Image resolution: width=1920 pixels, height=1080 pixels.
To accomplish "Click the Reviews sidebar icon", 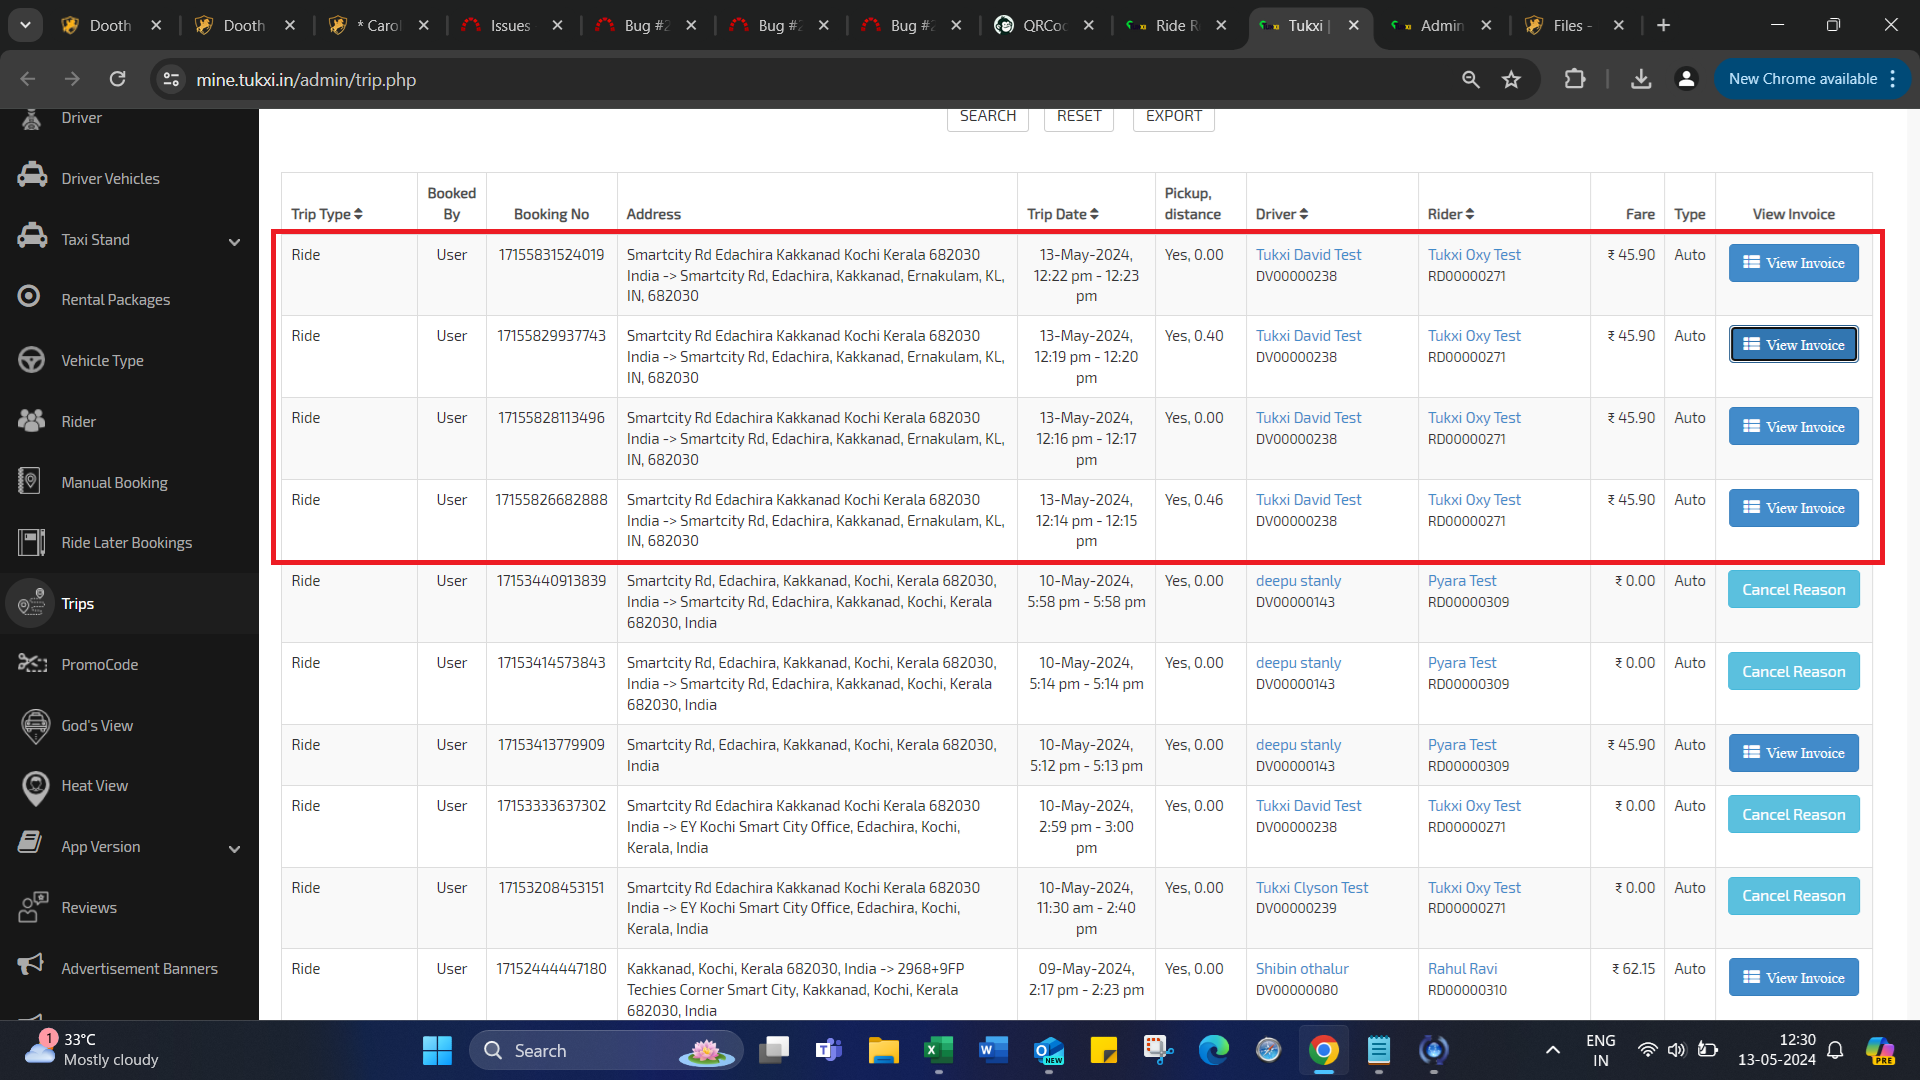I will click(32, 907).
